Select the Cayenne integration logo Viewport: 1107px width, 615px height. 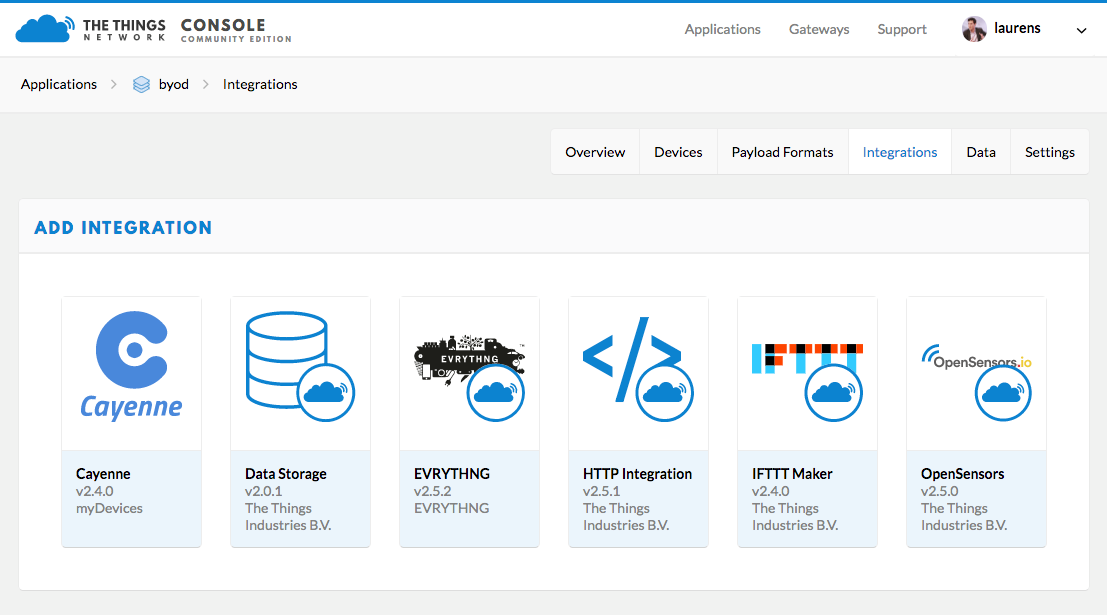coord(131,367)
